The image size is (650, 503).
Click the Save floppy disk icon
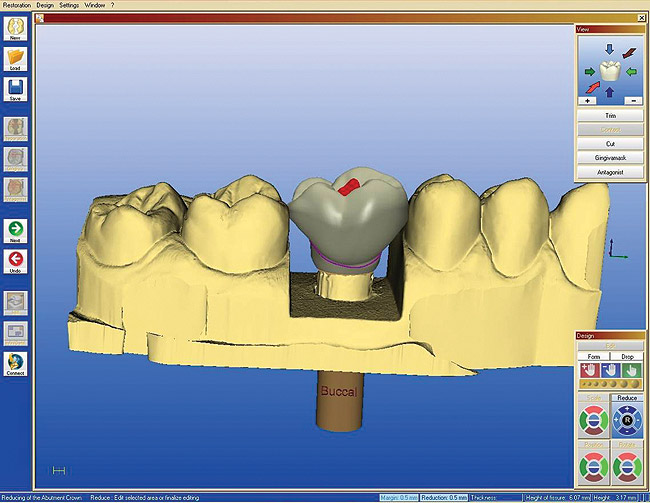point(15,90)
